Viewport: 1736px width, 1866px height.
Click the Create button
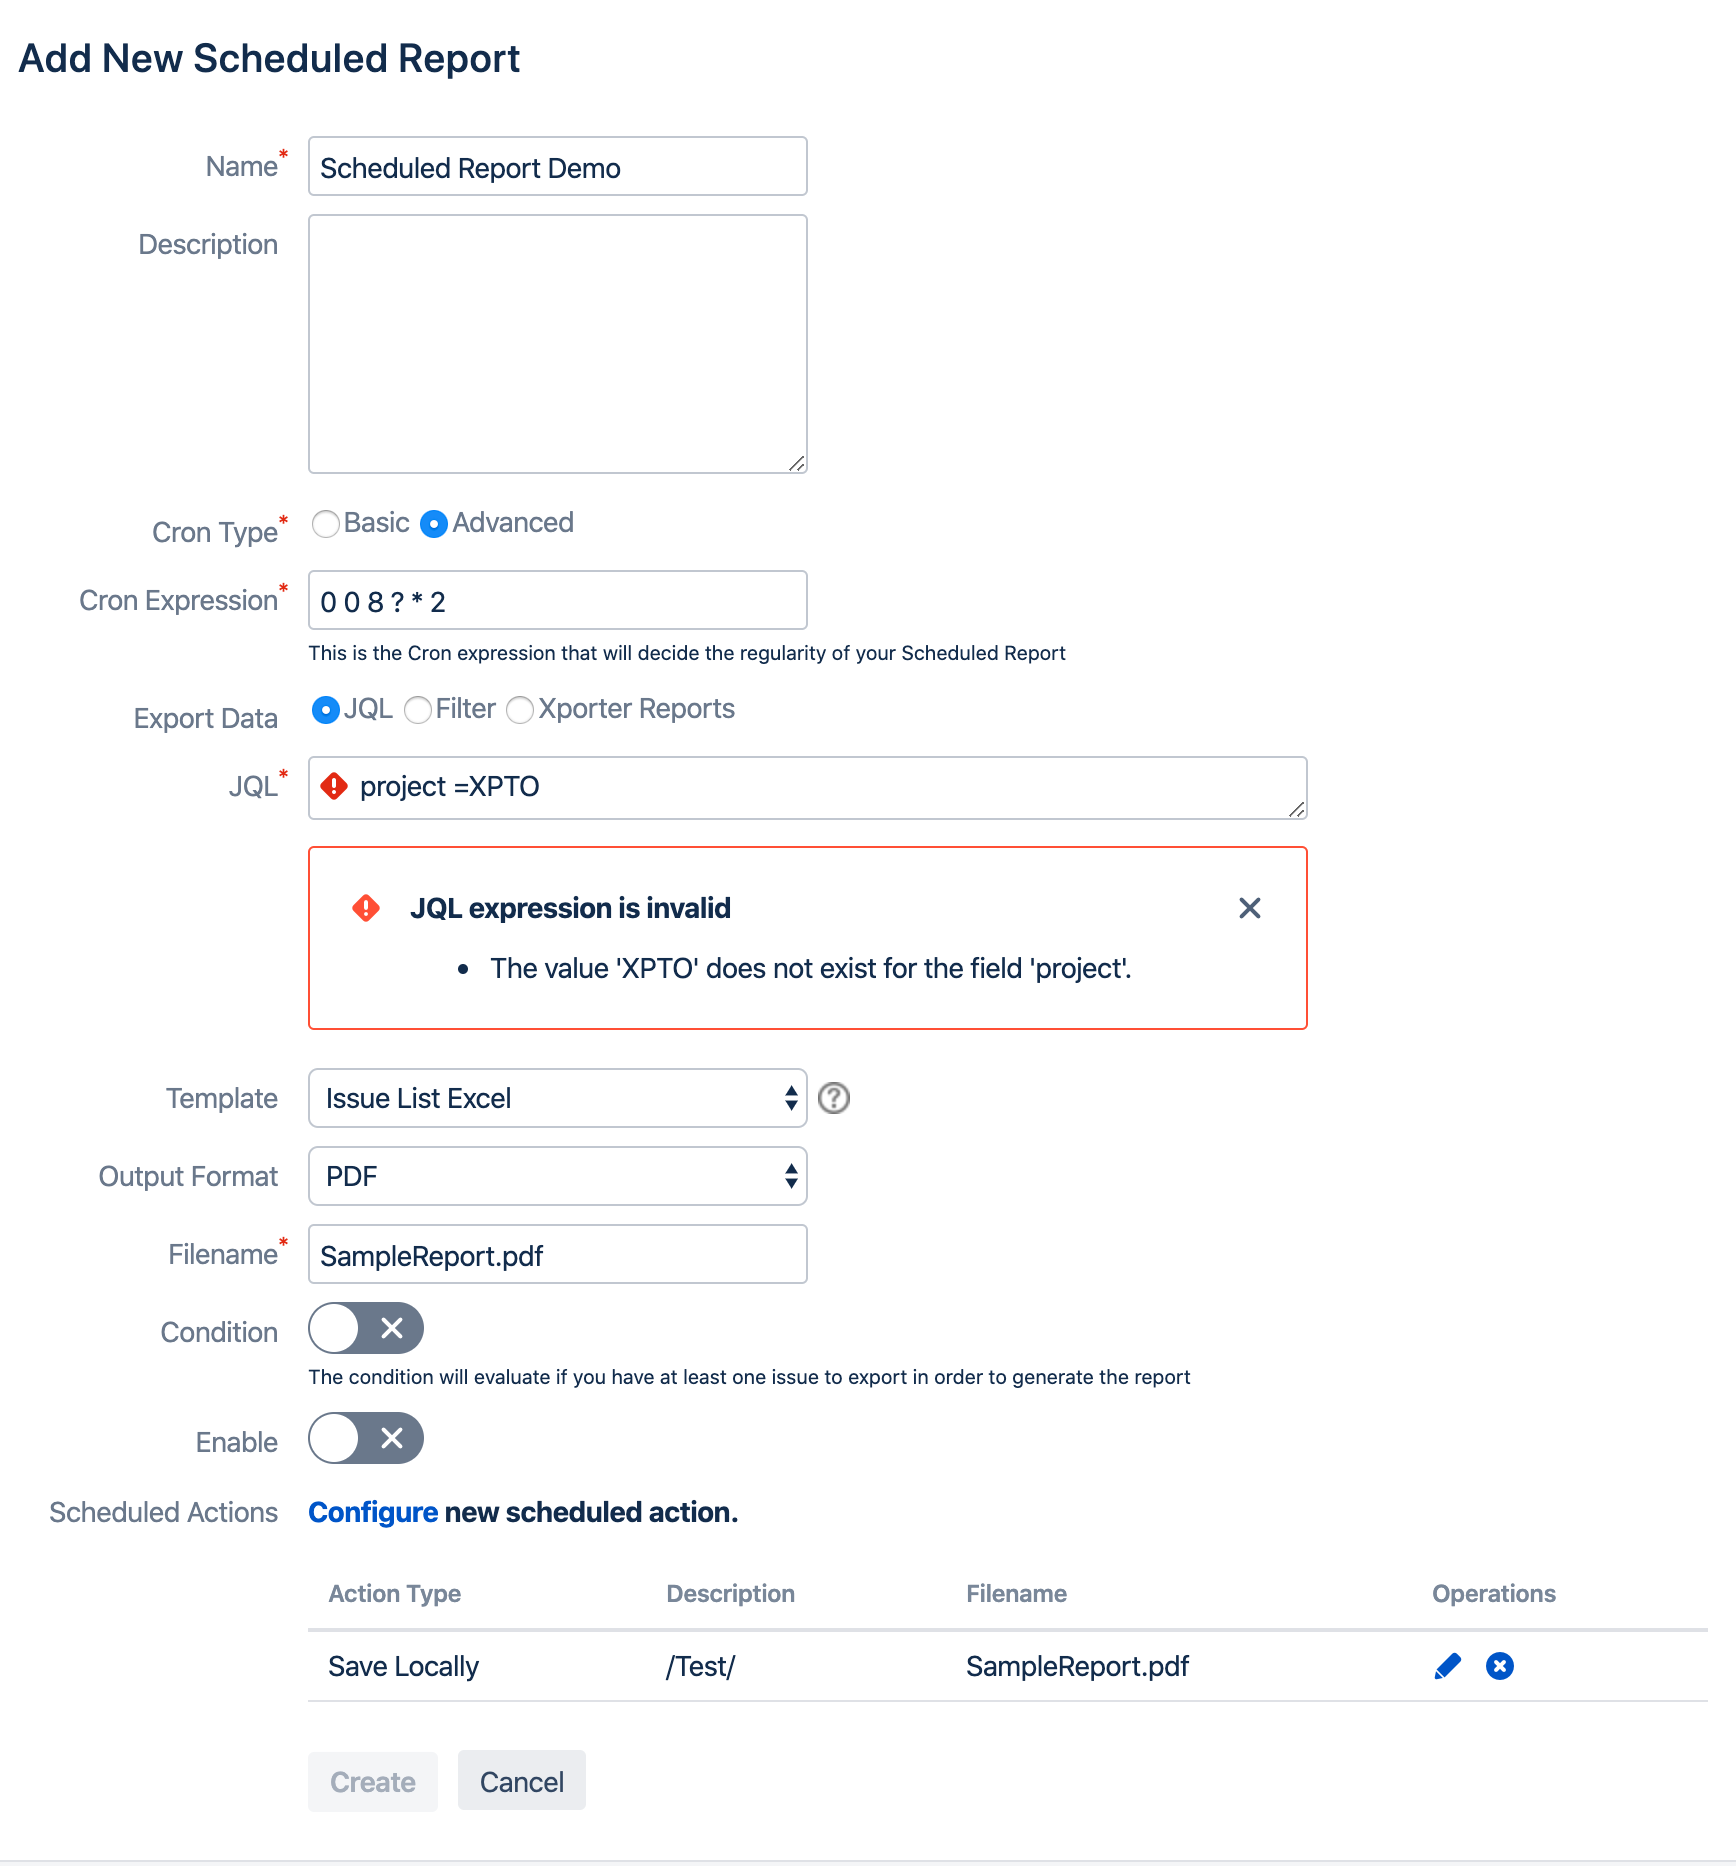[372, 1781]
